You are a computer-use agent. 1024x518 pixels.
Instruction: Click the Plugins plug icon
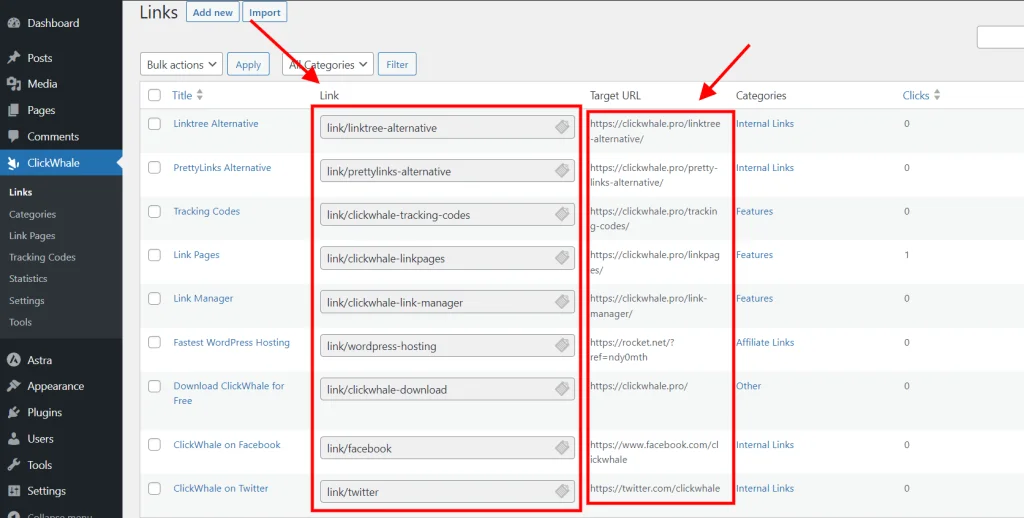[x=13, y=412]
